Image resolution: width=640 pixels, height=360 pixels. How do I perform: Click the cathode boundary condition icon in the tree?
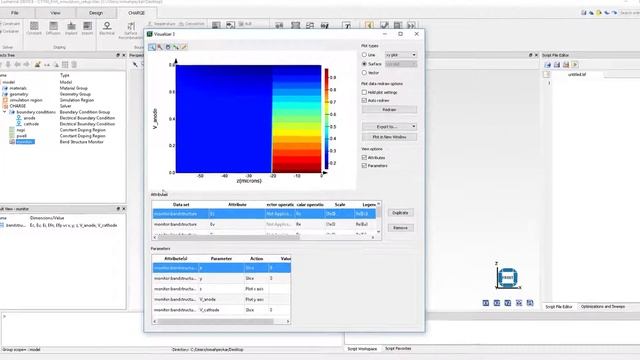19,124
